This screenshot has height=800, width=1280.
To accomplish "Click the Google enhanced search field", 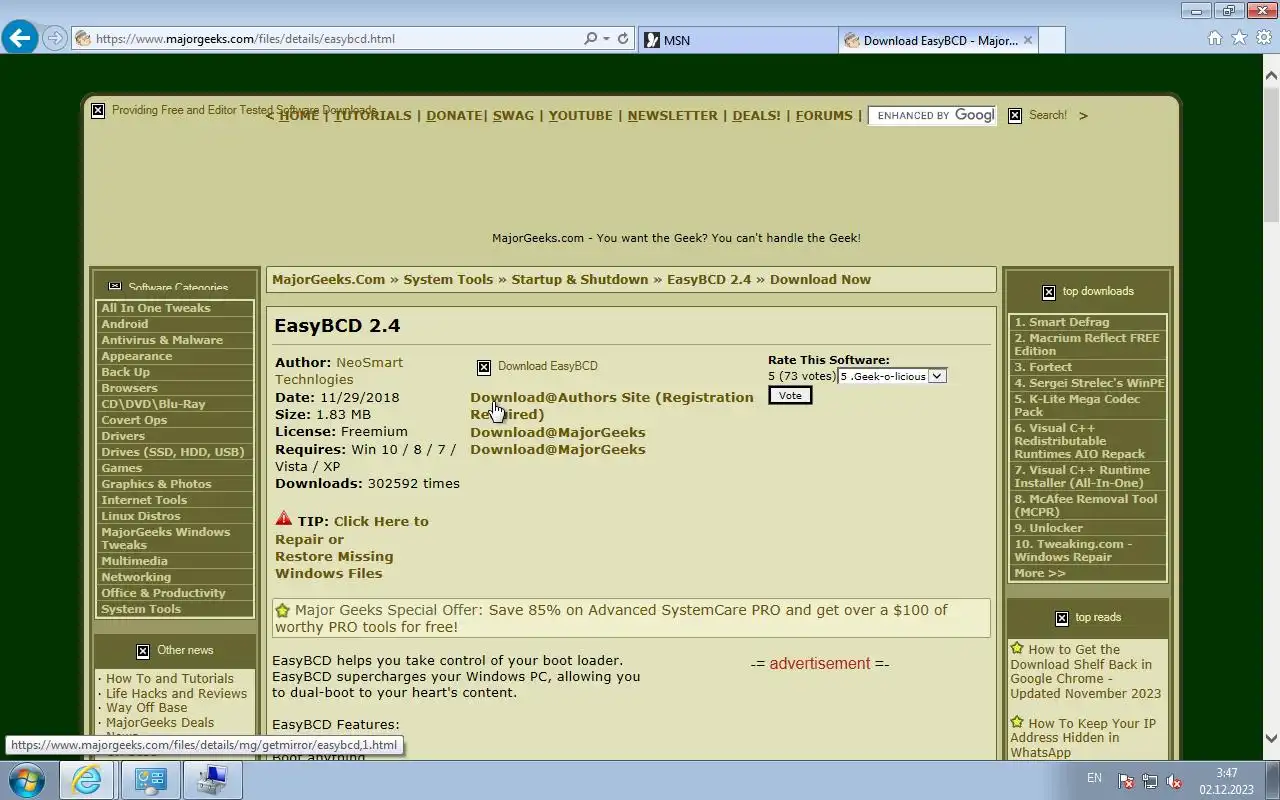I will click(x=933, y=115).
